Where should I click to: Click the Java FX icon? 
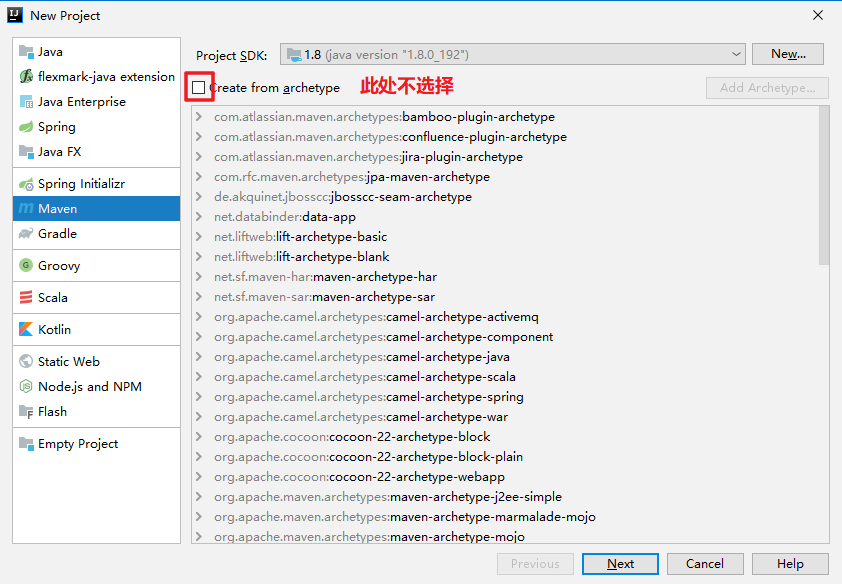[x=26, y=151]
